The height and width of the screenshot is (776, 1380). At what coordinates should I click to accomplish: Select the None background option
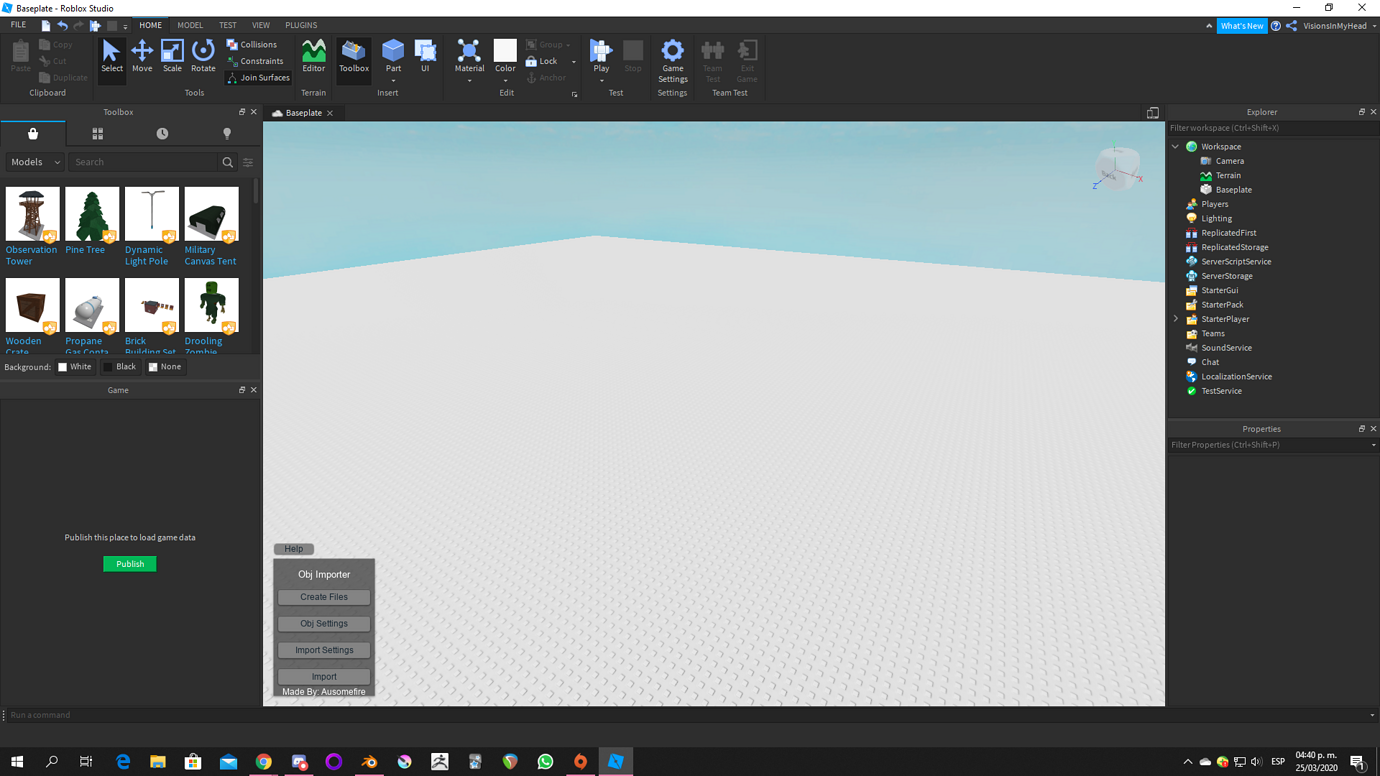tap(164, 366)
